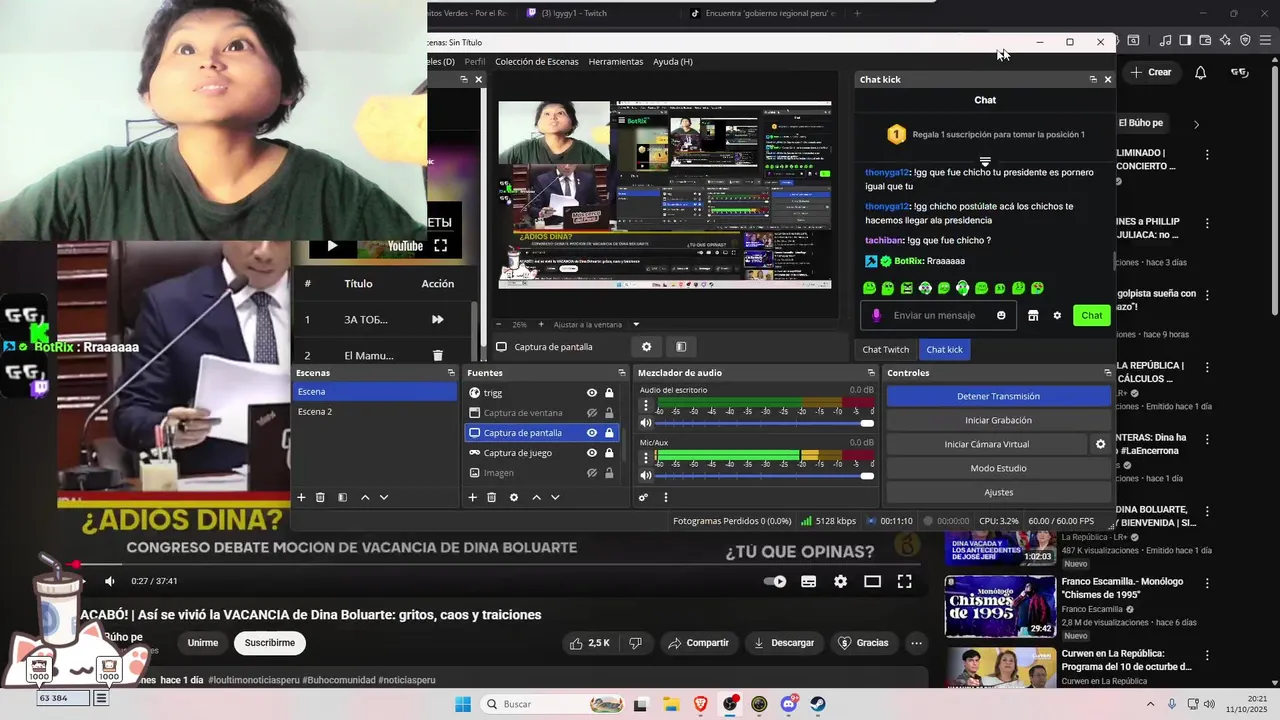The image size is (1280, 720).
Task: Add a new scene with plus icon
Action: 302,497
